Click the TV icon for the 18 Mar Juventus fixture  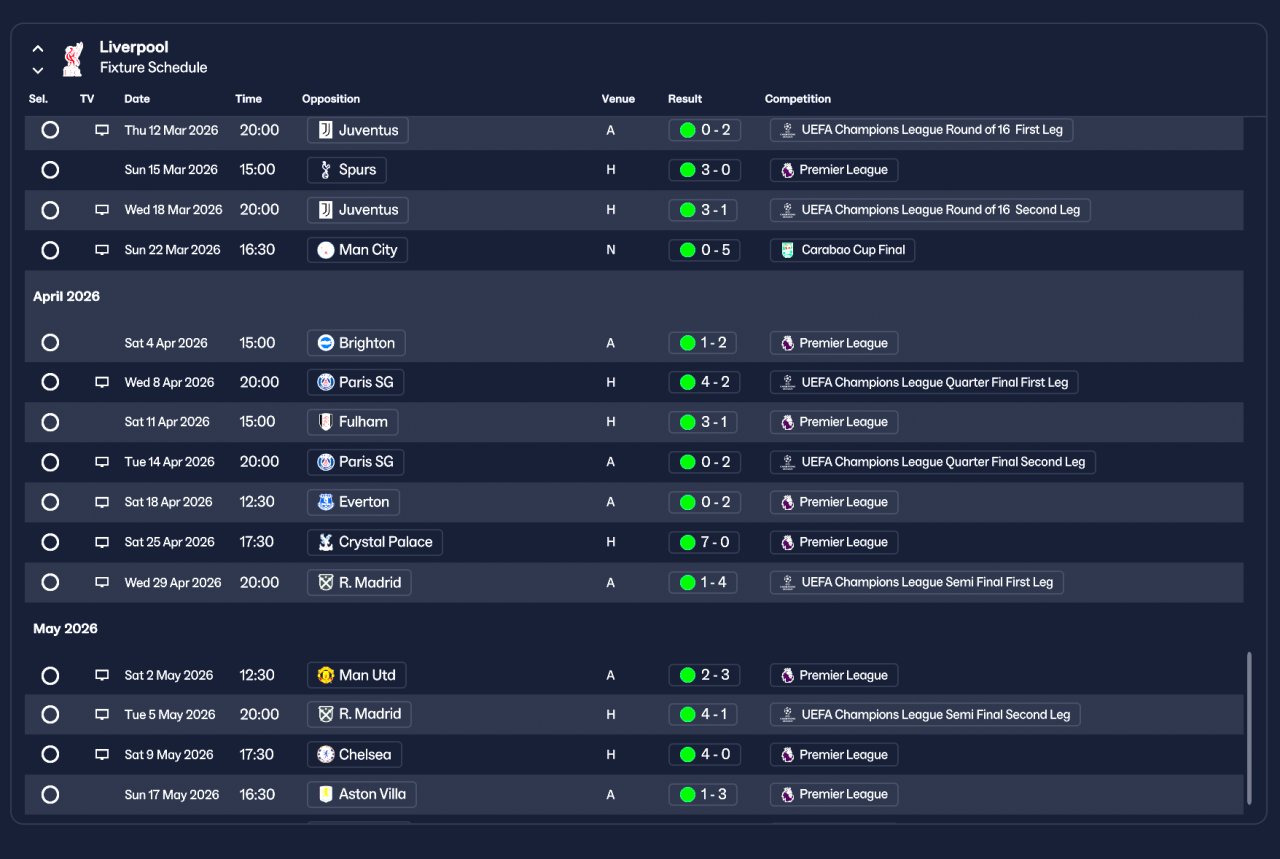coord(102,210)
